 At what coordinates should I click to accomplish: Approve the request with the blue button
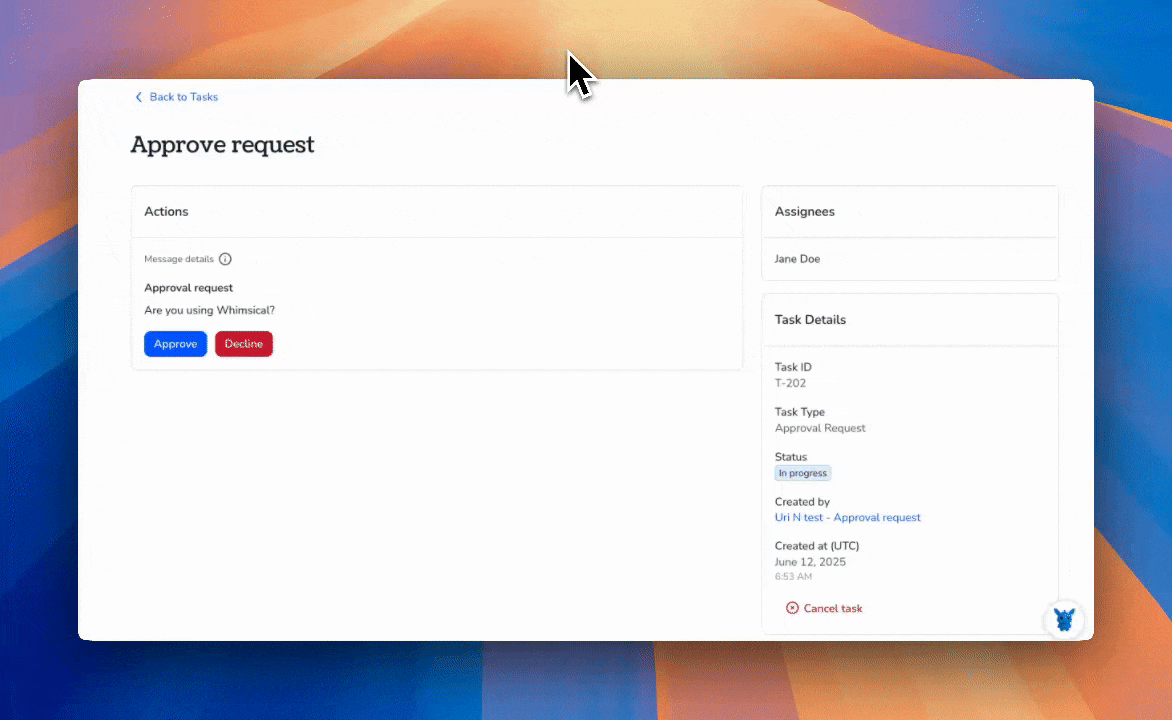(176, 344)
